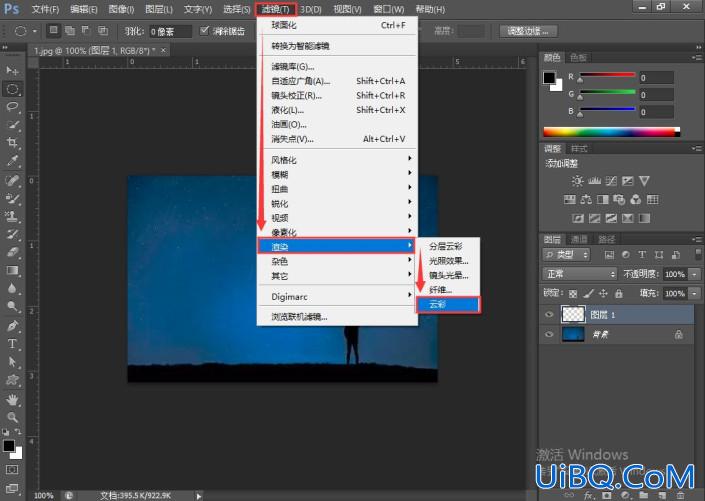Image resolution: width=705 pixels, height=501 pixels.
Task: Choose 云彩 in the 渲染 submenu
Action: pos(448,304)
